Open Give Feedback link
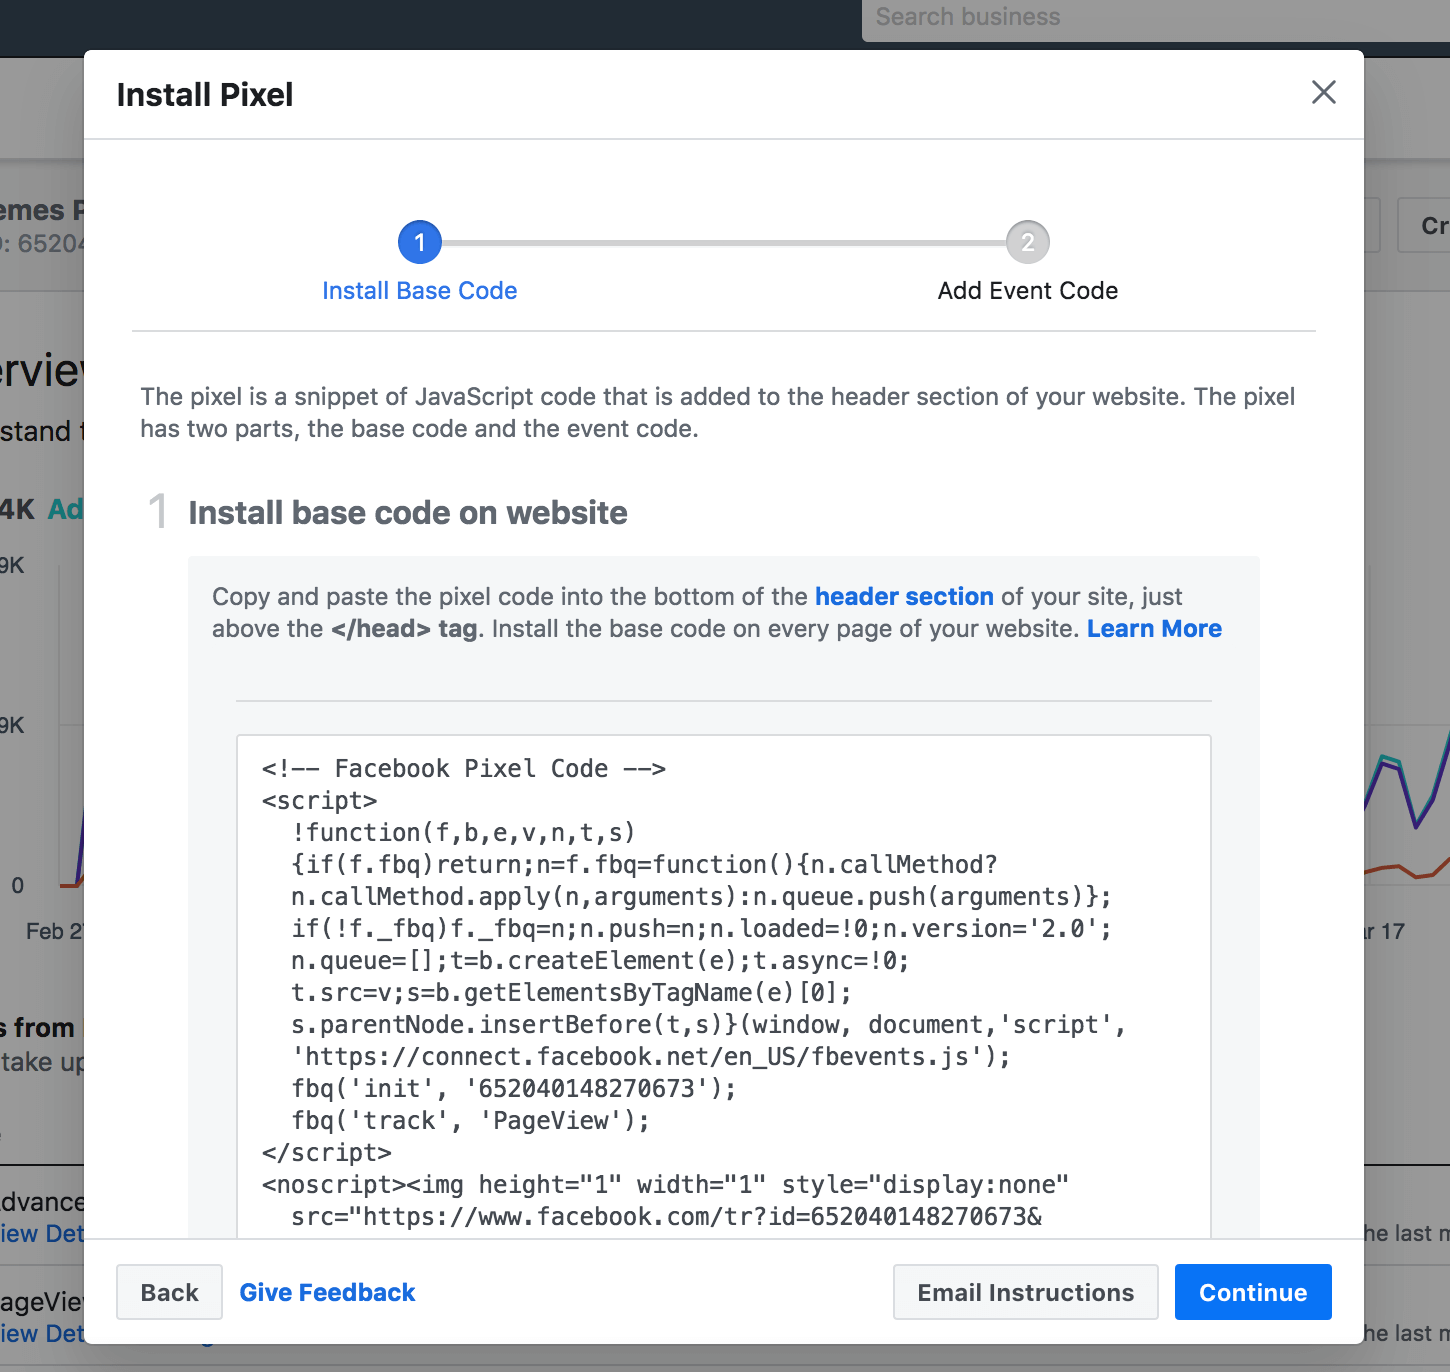 point(327,1292)
